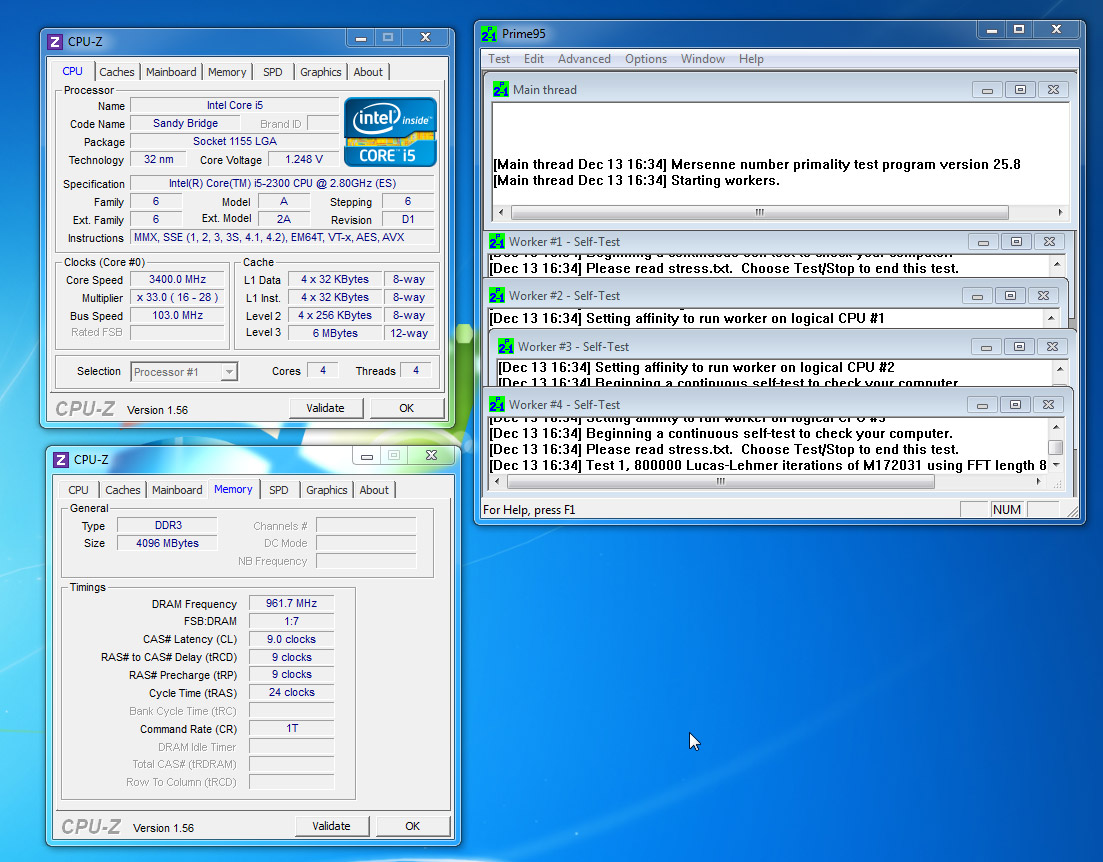
Task: Click the DRAM Frequency value 961.7 MHz
Action: [x=291, y=603]
